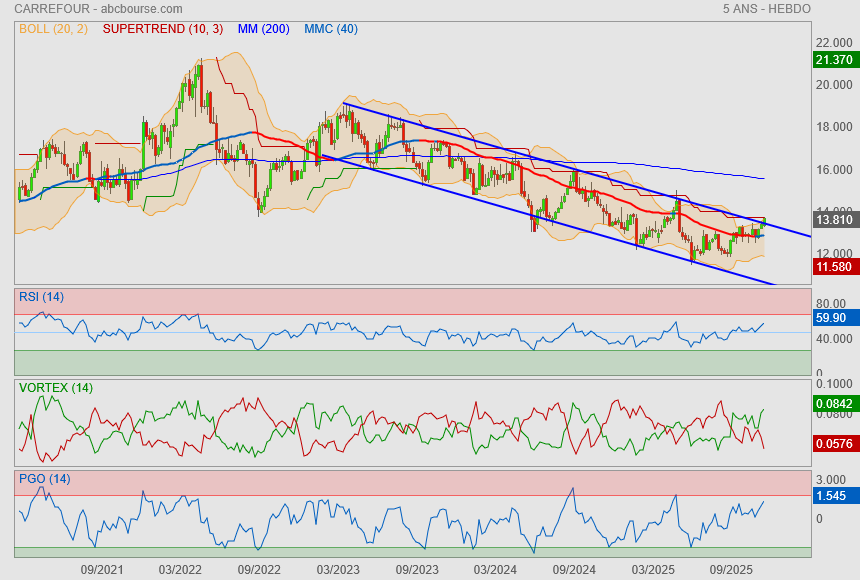
Task: Click the 5 ANS - HEBDO period label
Action: tap(767, 9)
